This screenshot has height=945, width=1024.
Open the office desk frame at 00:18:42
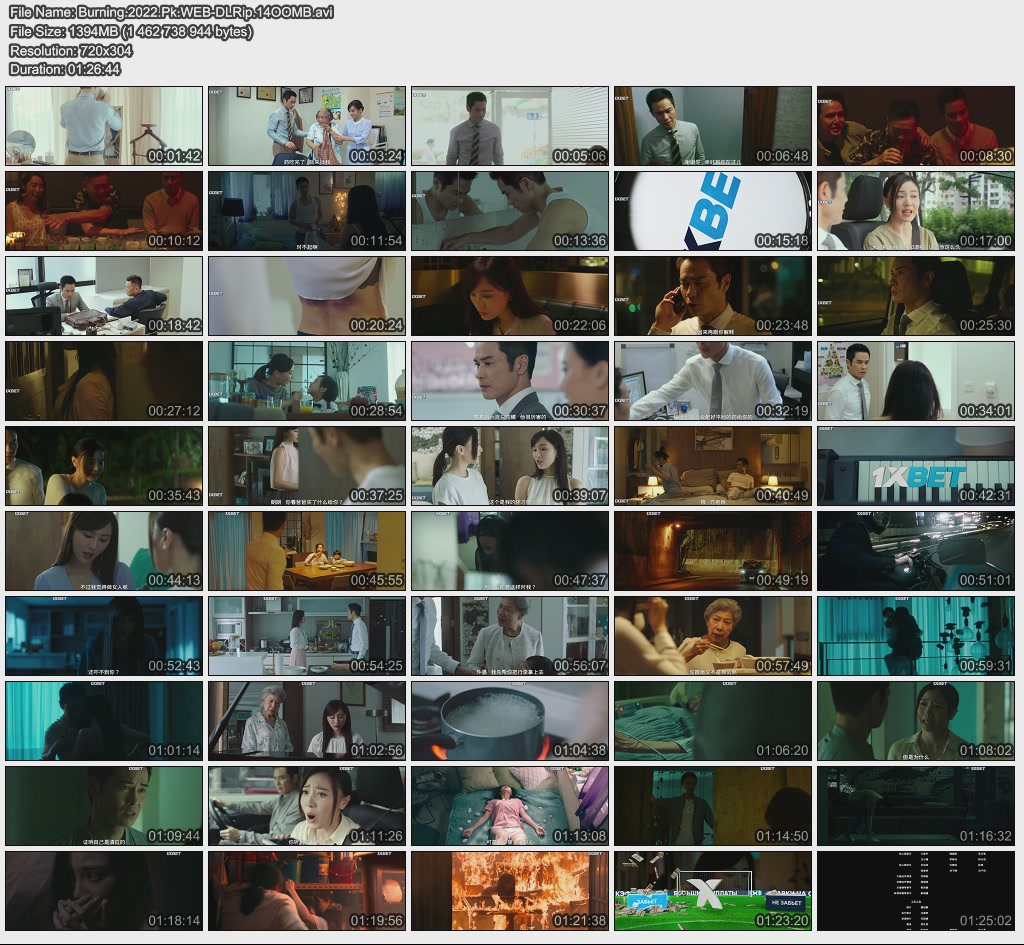[x=104, y=296]
